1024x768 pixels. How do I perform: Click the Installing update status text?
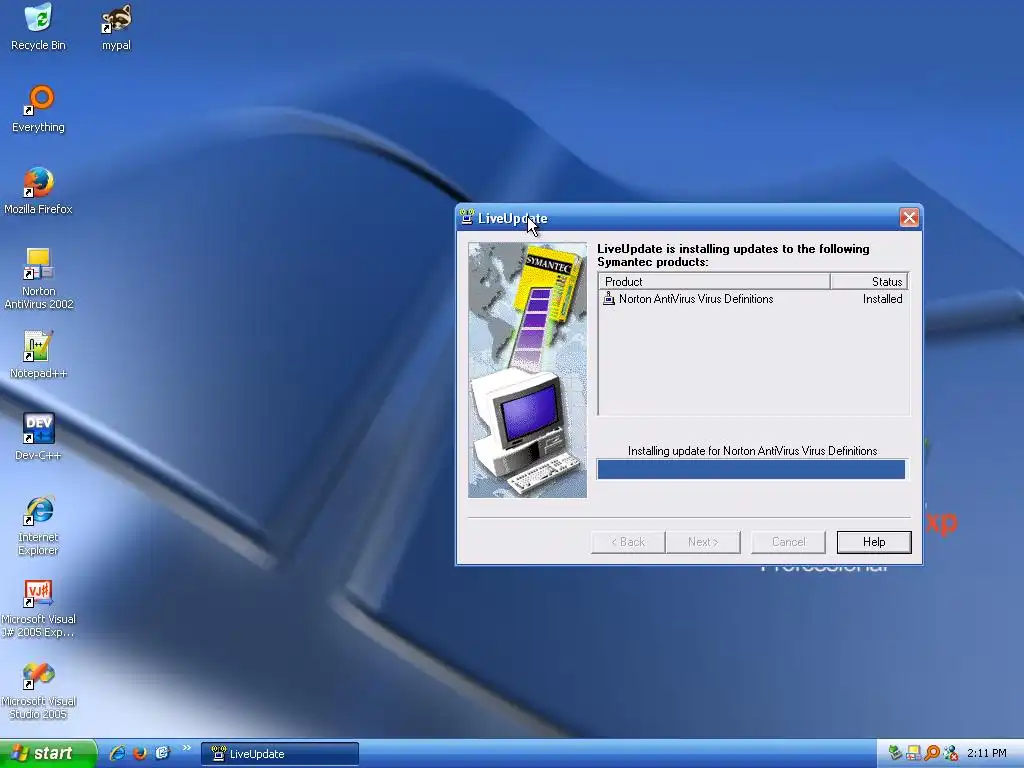(x=752, y=451)
